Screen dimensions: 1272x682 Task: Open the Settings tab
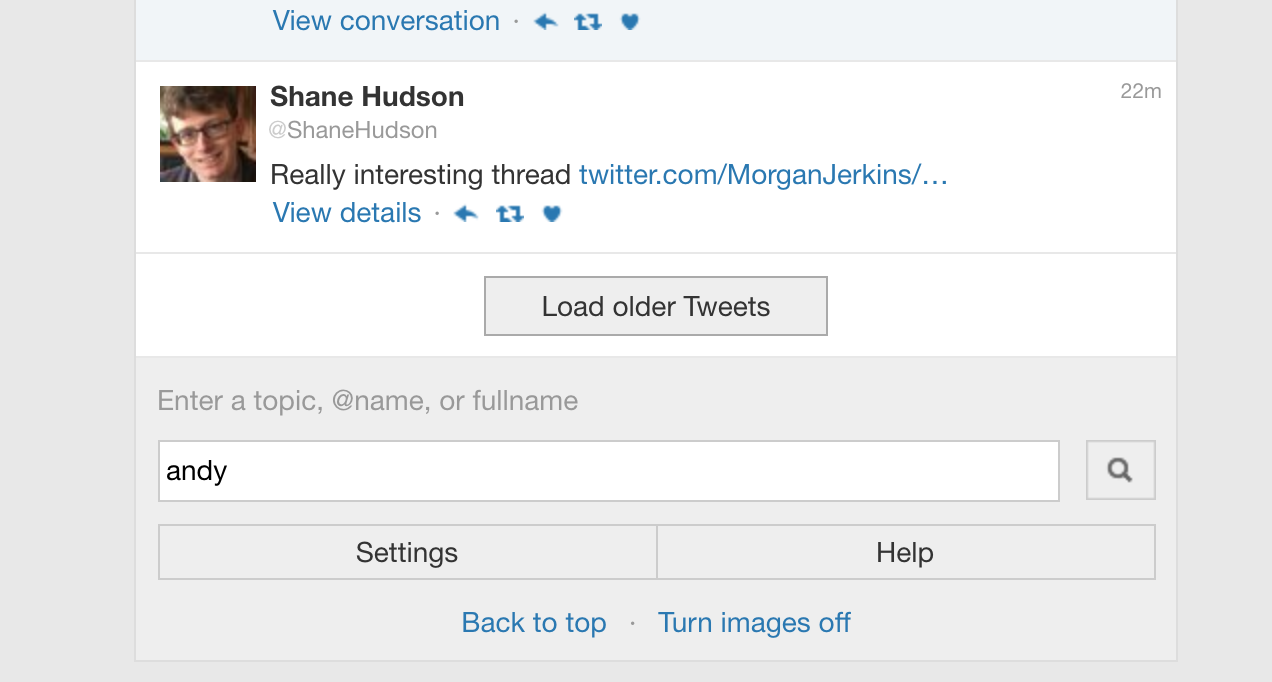click(407, 552)
